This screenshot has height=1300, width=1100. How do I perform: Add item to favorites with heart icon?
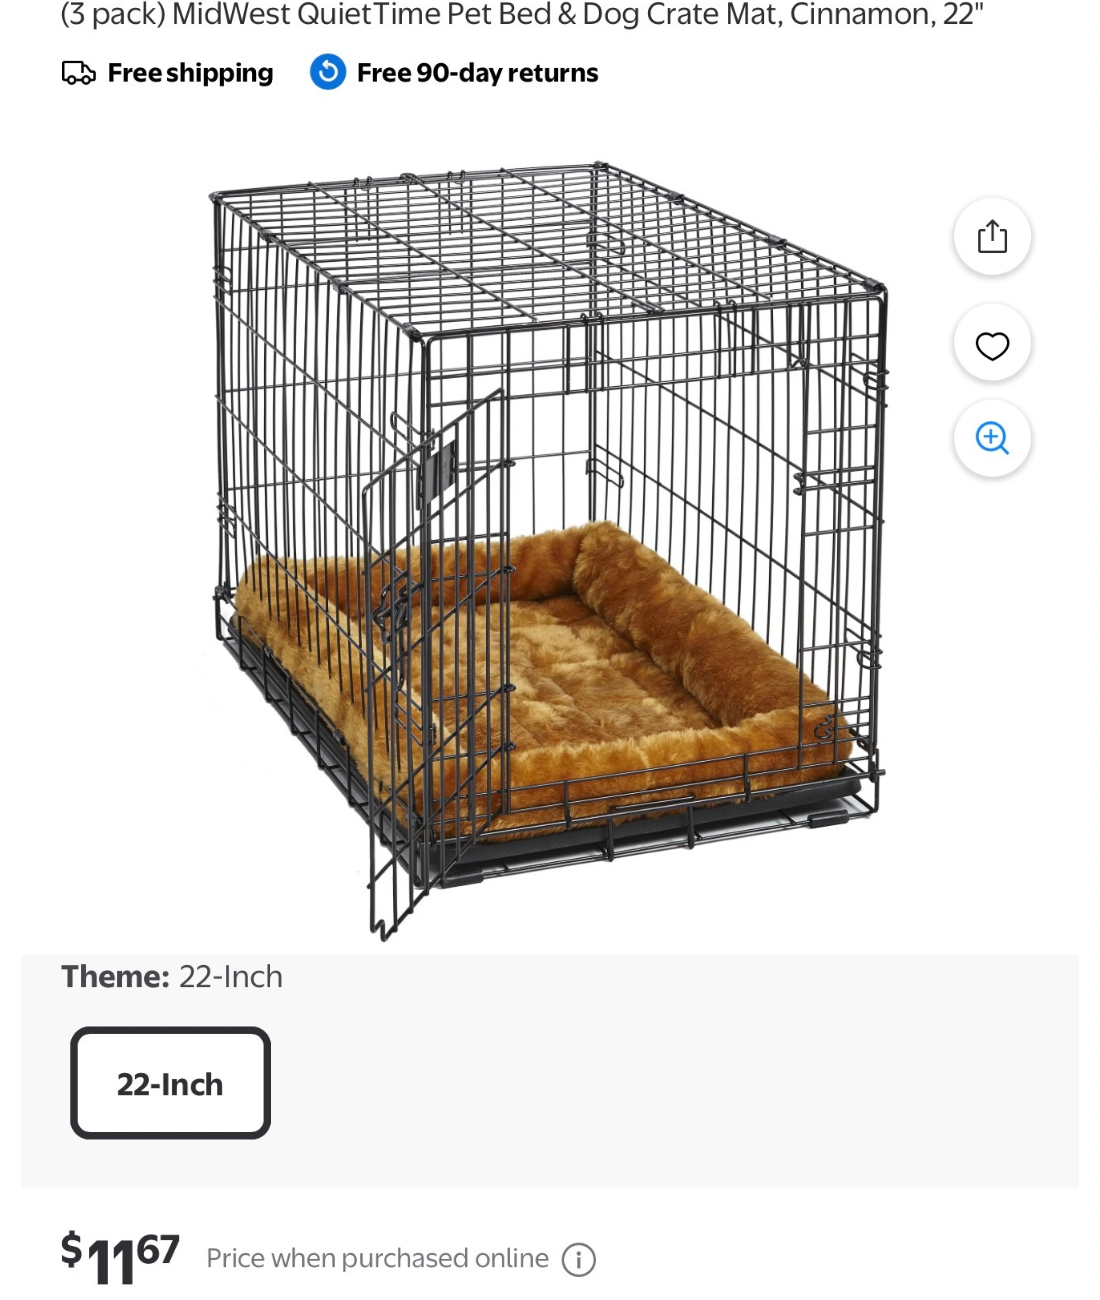pyautogui.click(x=992, y=345)
